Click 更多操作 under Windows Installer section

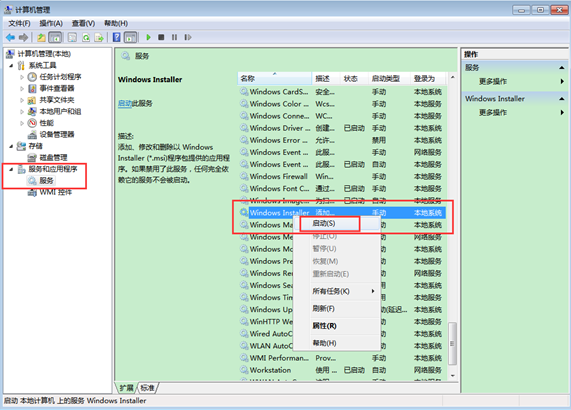pos(493,113)
